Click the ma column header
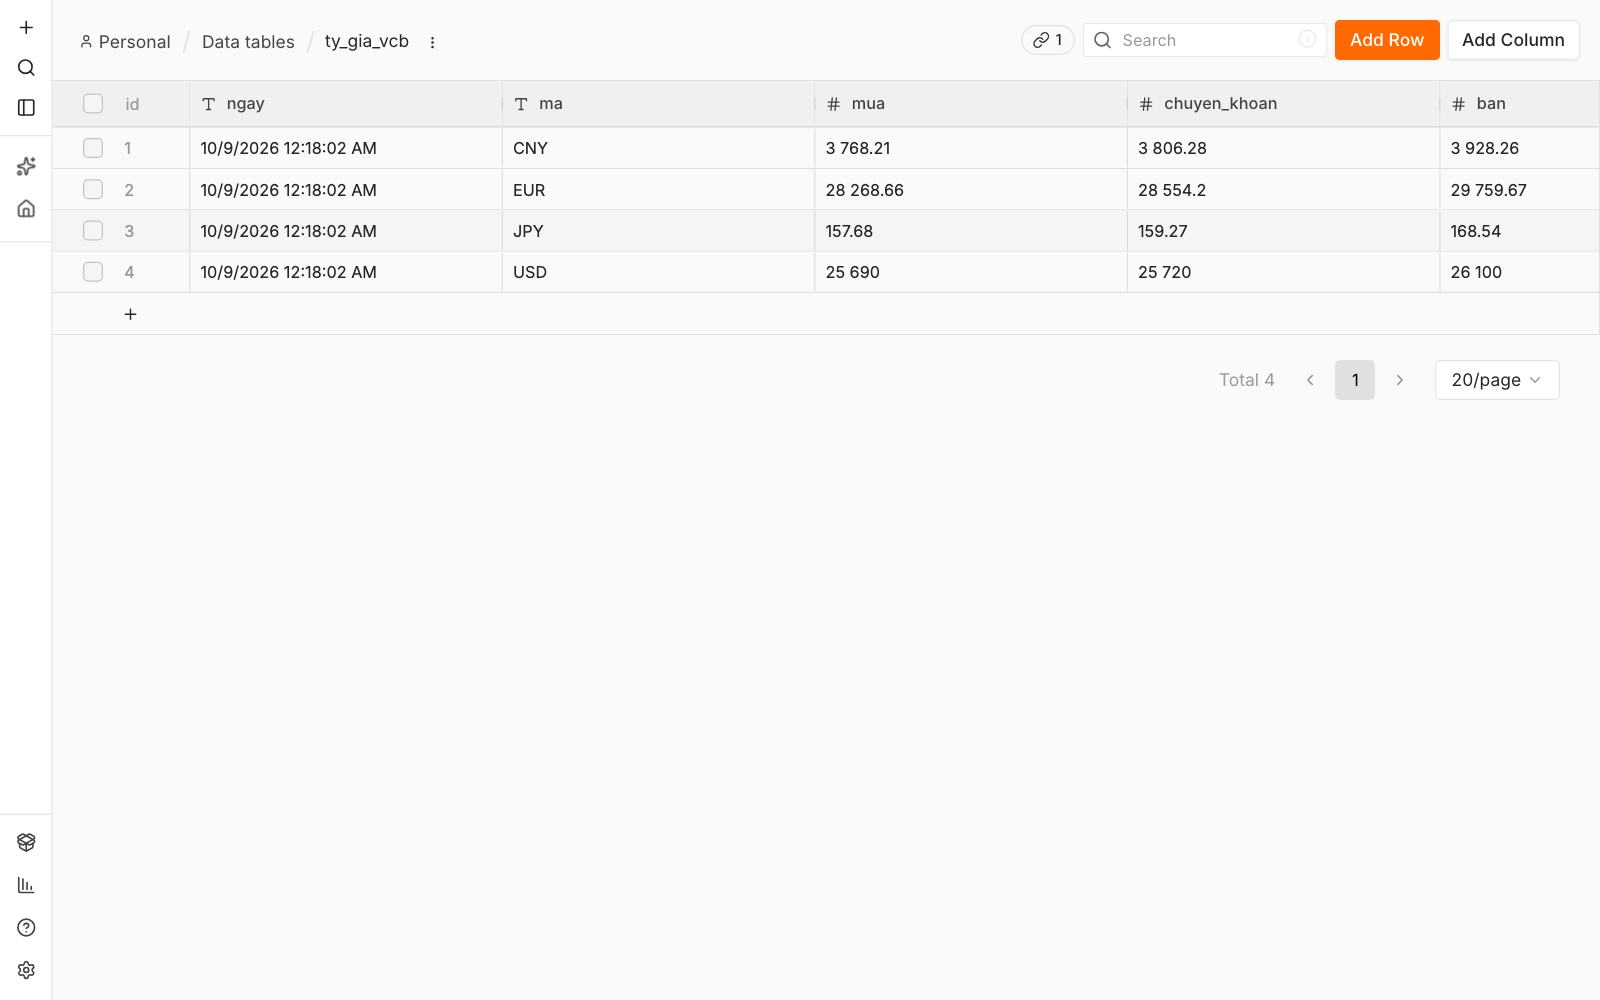The height and width of the screenshot is (1000, 1600). point(658,104)
